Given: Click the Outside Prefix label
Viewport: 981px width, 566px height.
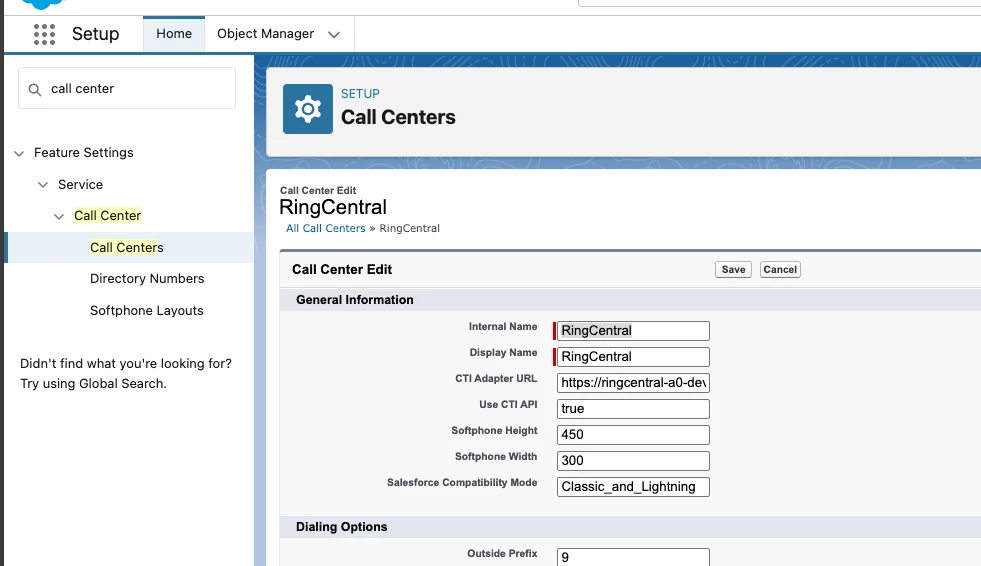Looking at the screenshot, I should [502, 553].
